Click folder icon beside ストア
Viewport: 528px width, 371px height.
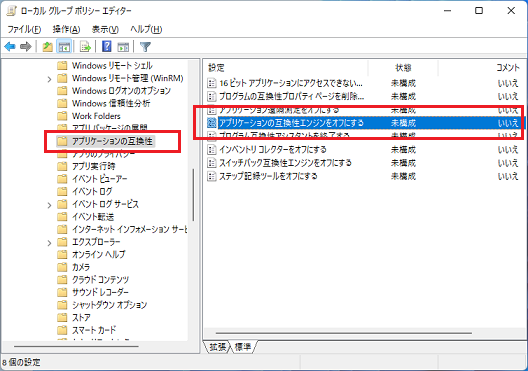point(62,317)
